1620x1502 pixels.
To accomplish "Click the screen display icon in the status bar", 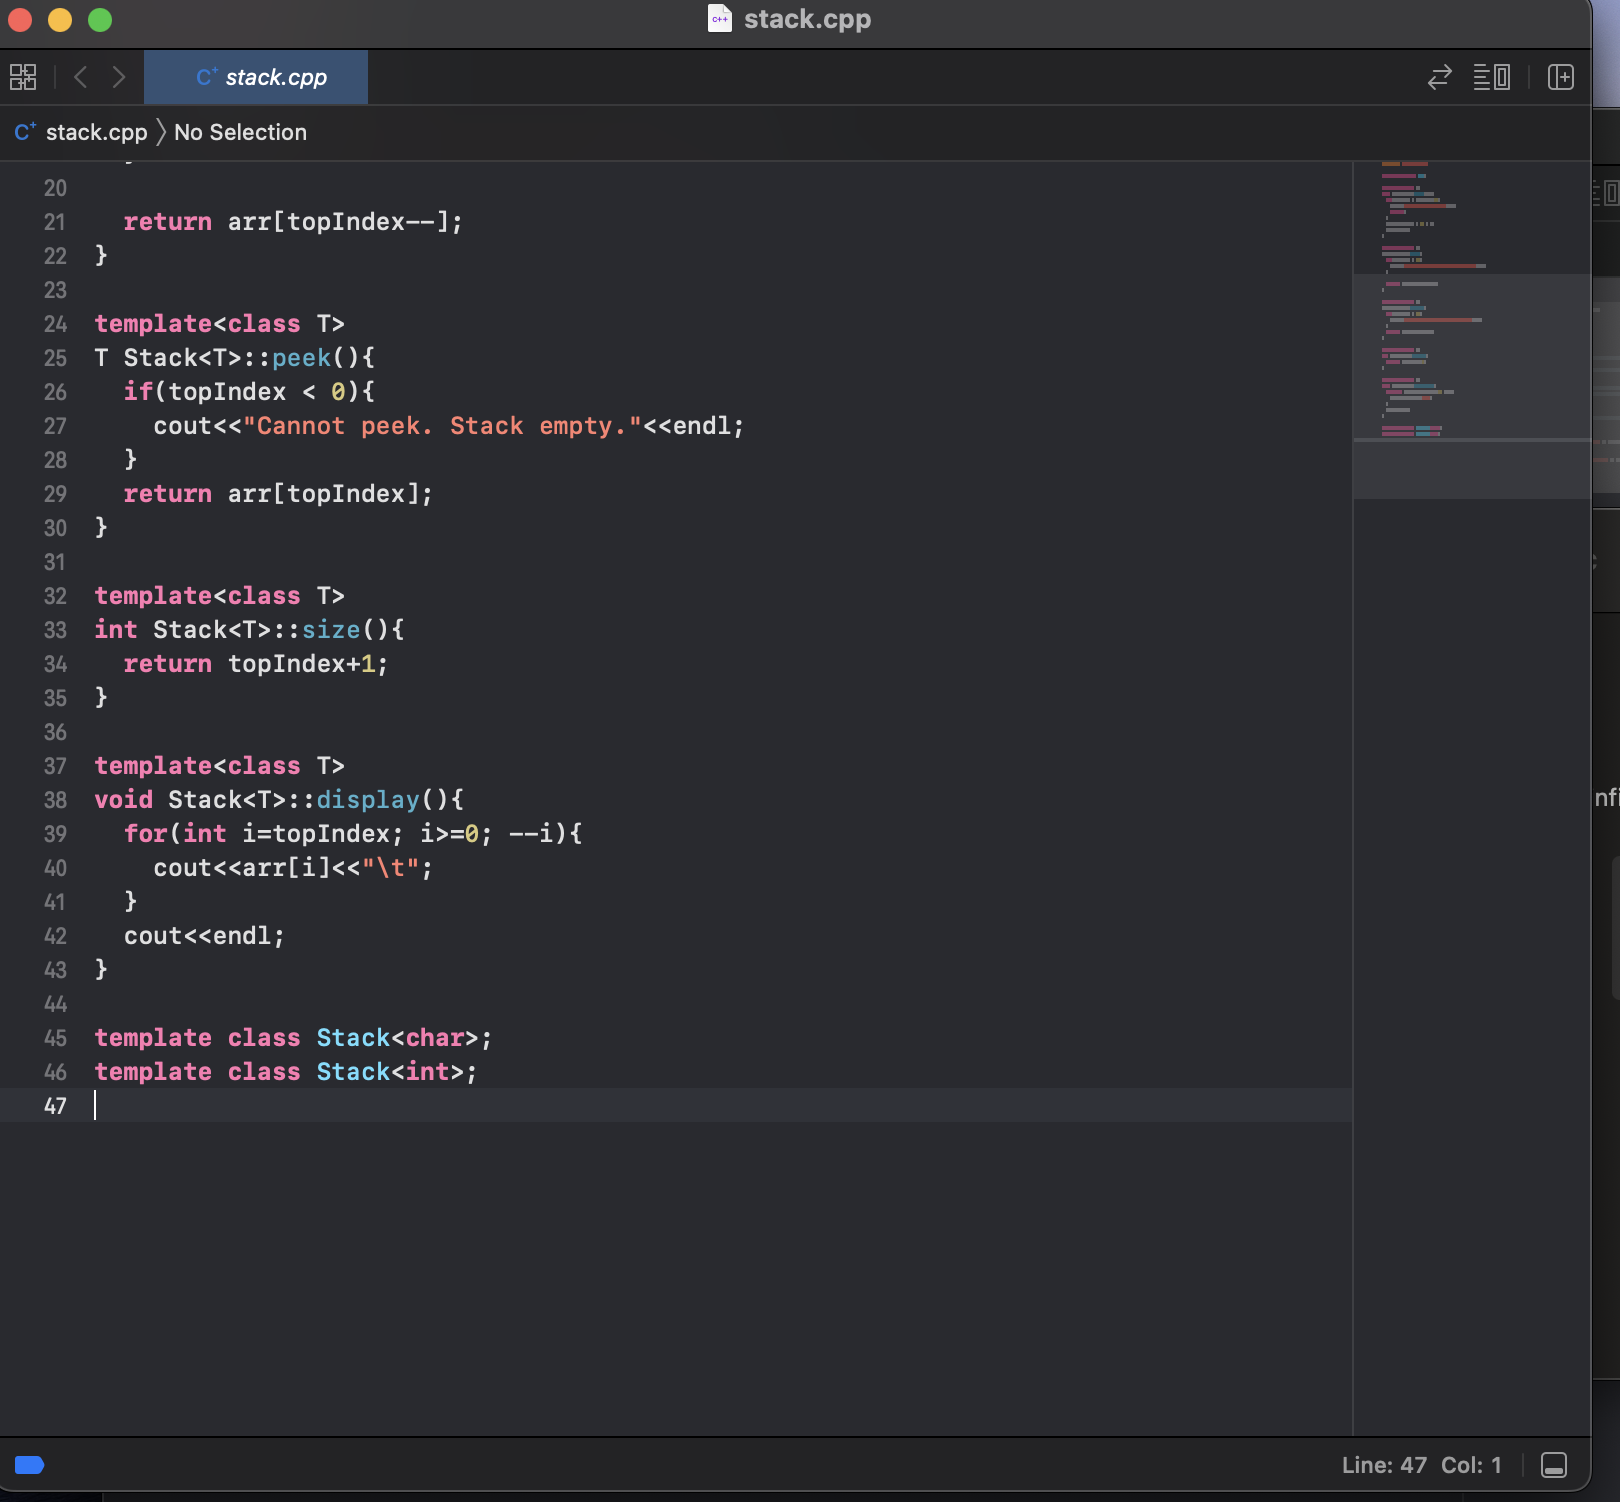I will pos(1555,1466).
